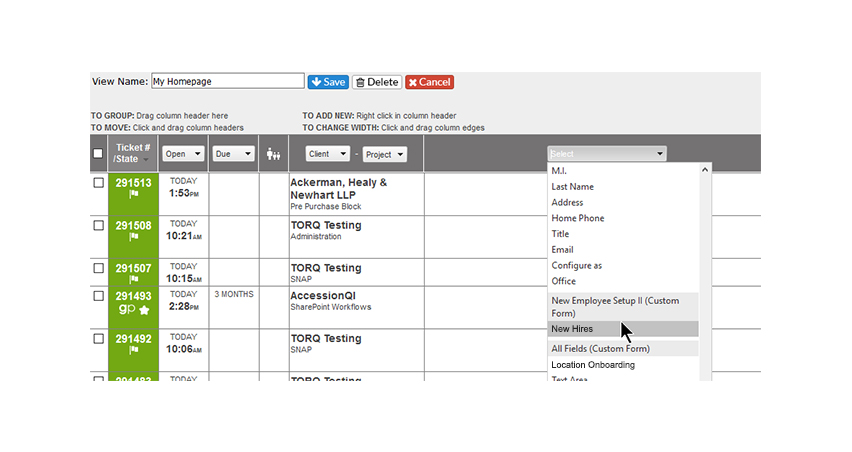
Task: Click the flag icon under ticket 291507
Action: (x=134, y=279)
